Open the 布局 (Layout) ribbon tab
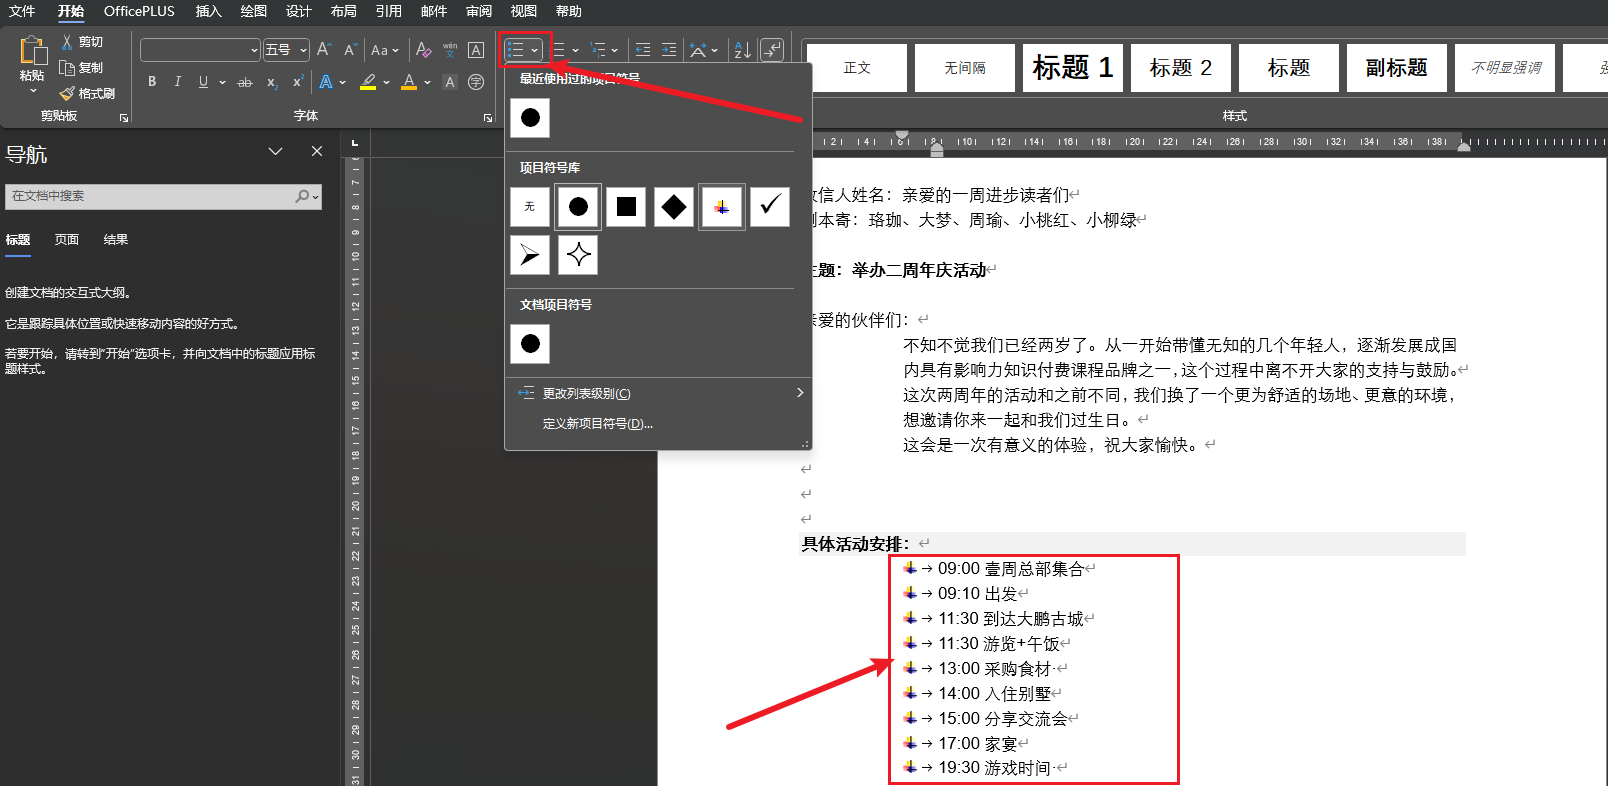 coord(343,11)
